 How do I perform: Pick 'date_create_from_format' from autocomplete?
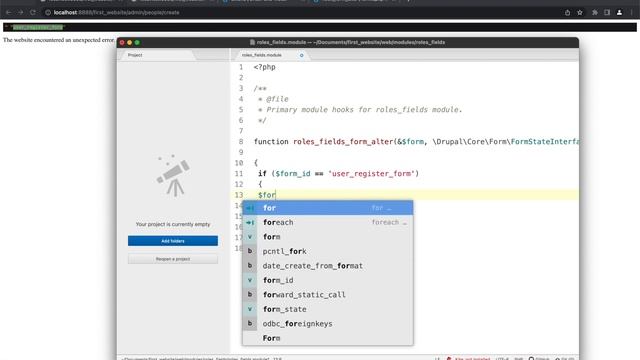[x=328, y=266]
